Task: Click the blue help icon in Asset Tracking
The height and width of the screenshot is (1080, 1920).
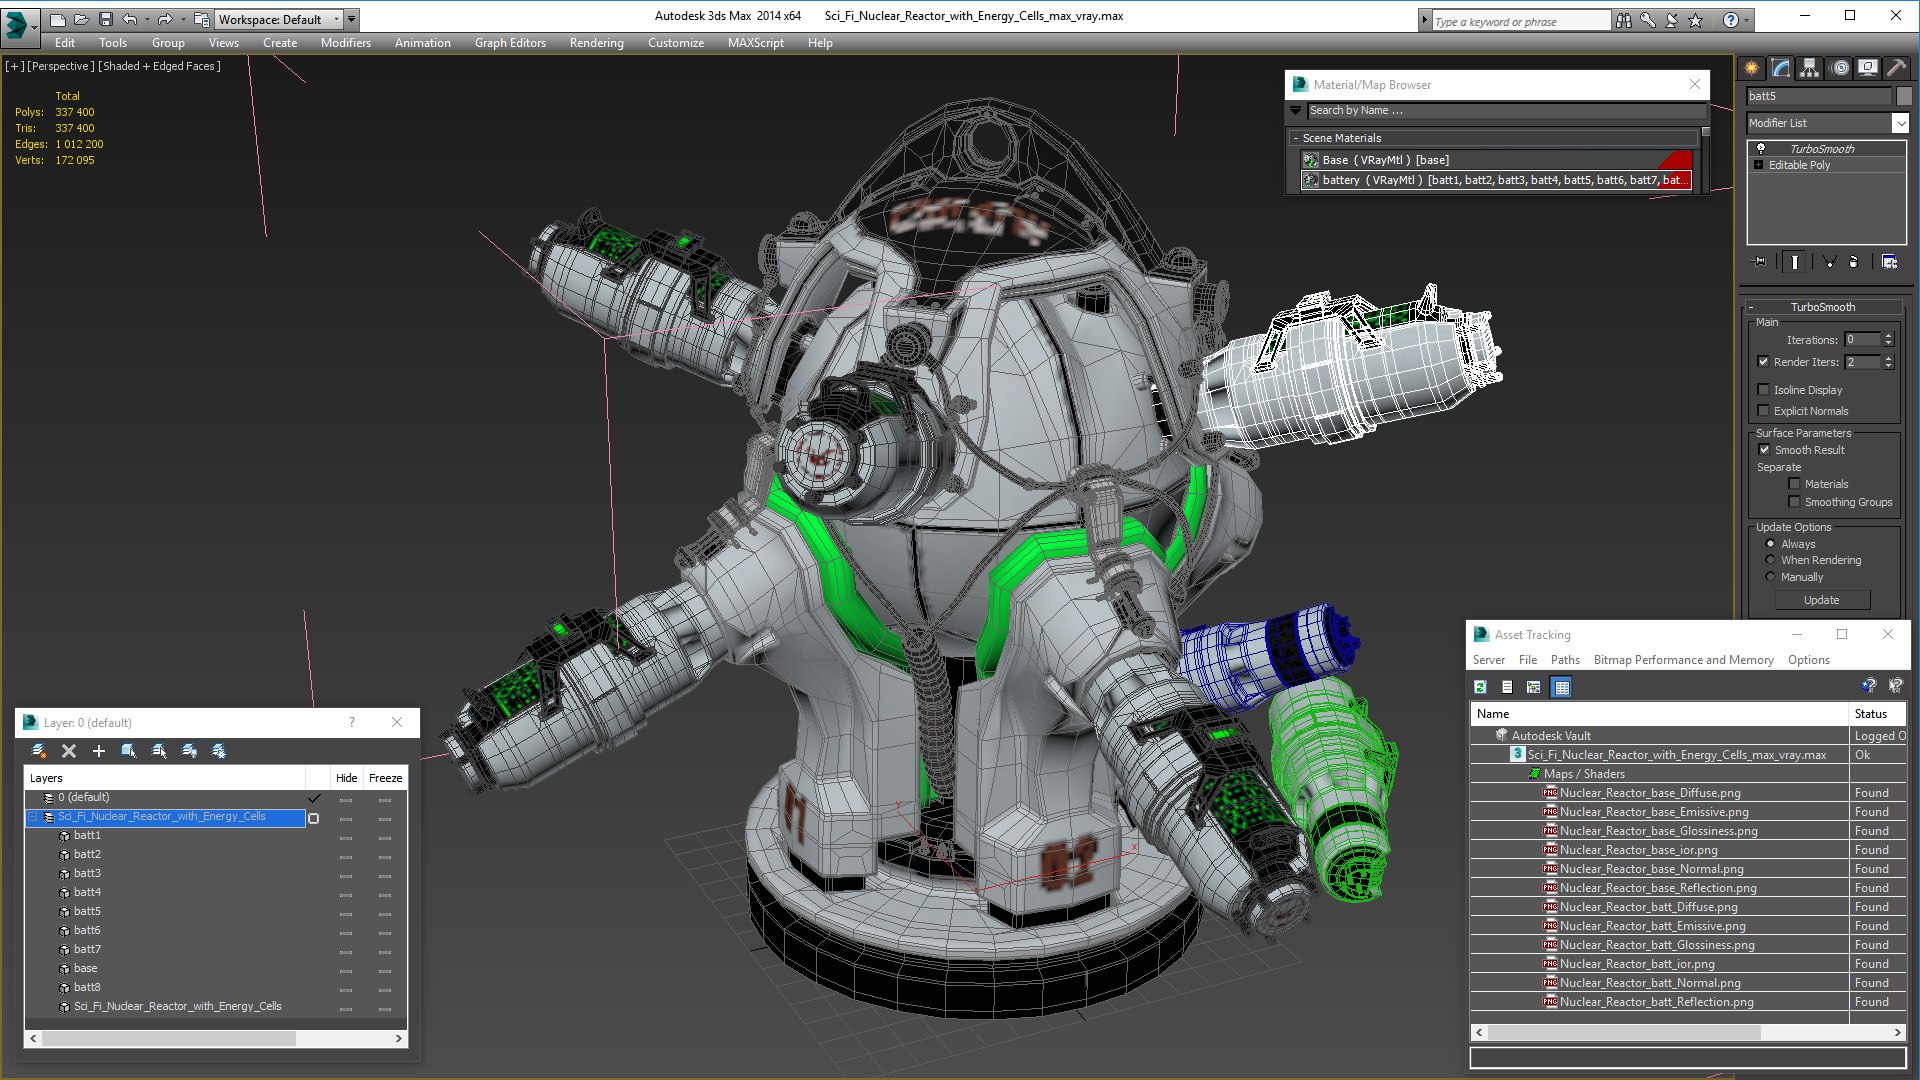Action: [1868, 686]
